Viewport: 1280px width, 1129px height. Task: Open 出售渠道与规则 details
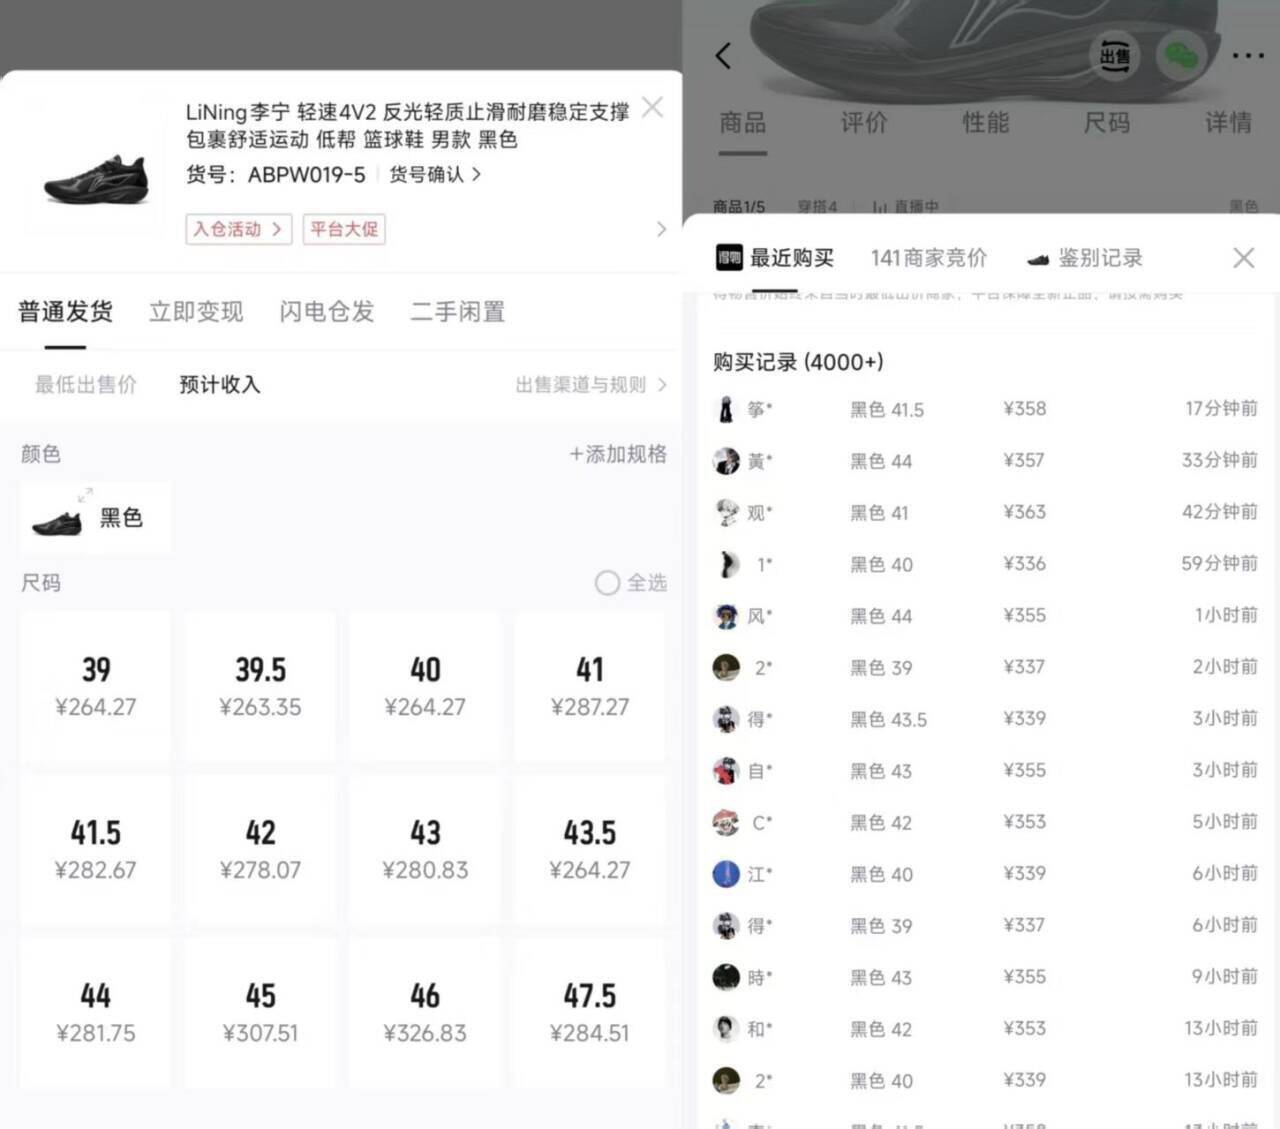click(591, 385)
